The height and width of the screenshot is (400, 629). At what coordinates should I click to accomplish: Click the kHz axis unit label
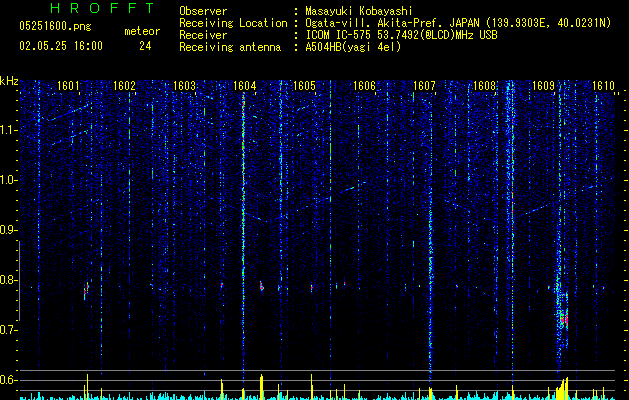(9, 81)
